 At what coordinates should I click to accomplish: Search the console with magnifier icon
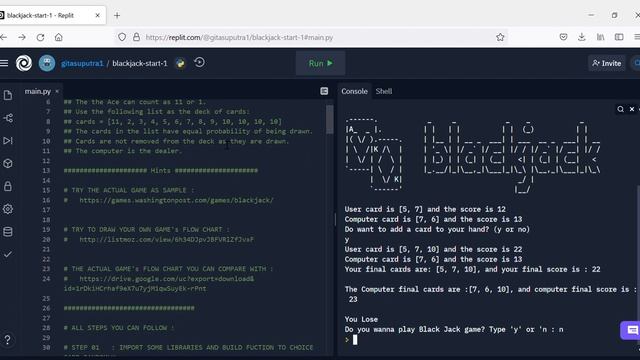[x=620, y=109]
